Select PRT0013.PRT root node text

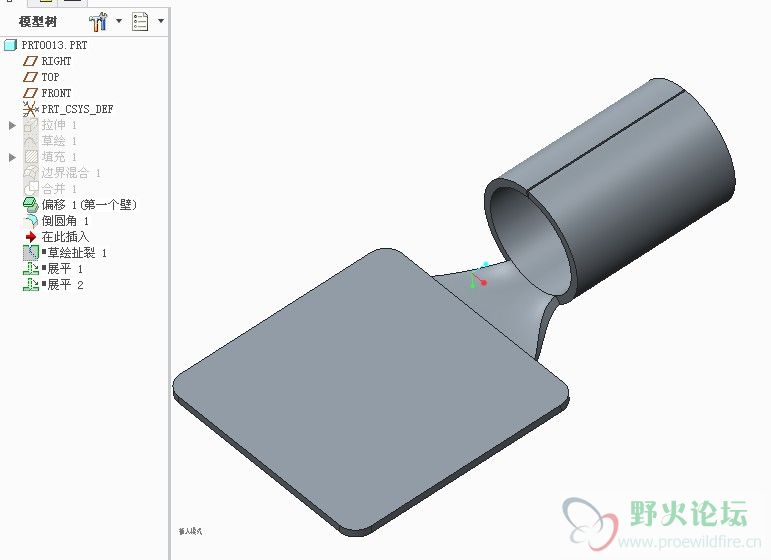tap(54, 45)
